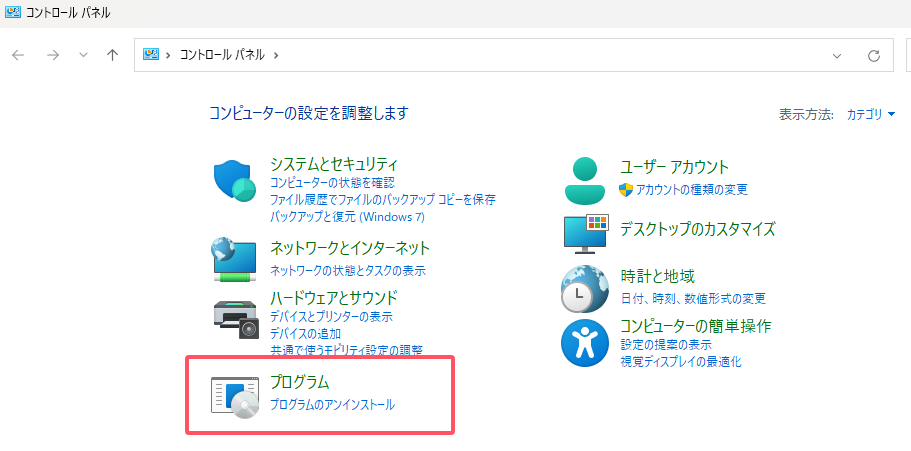This screenshot has width=911, height=451.
Task: Open ファイル履歴でファイルのバックアップ コピーを保存 link
Action: click(x=383, y=200)
